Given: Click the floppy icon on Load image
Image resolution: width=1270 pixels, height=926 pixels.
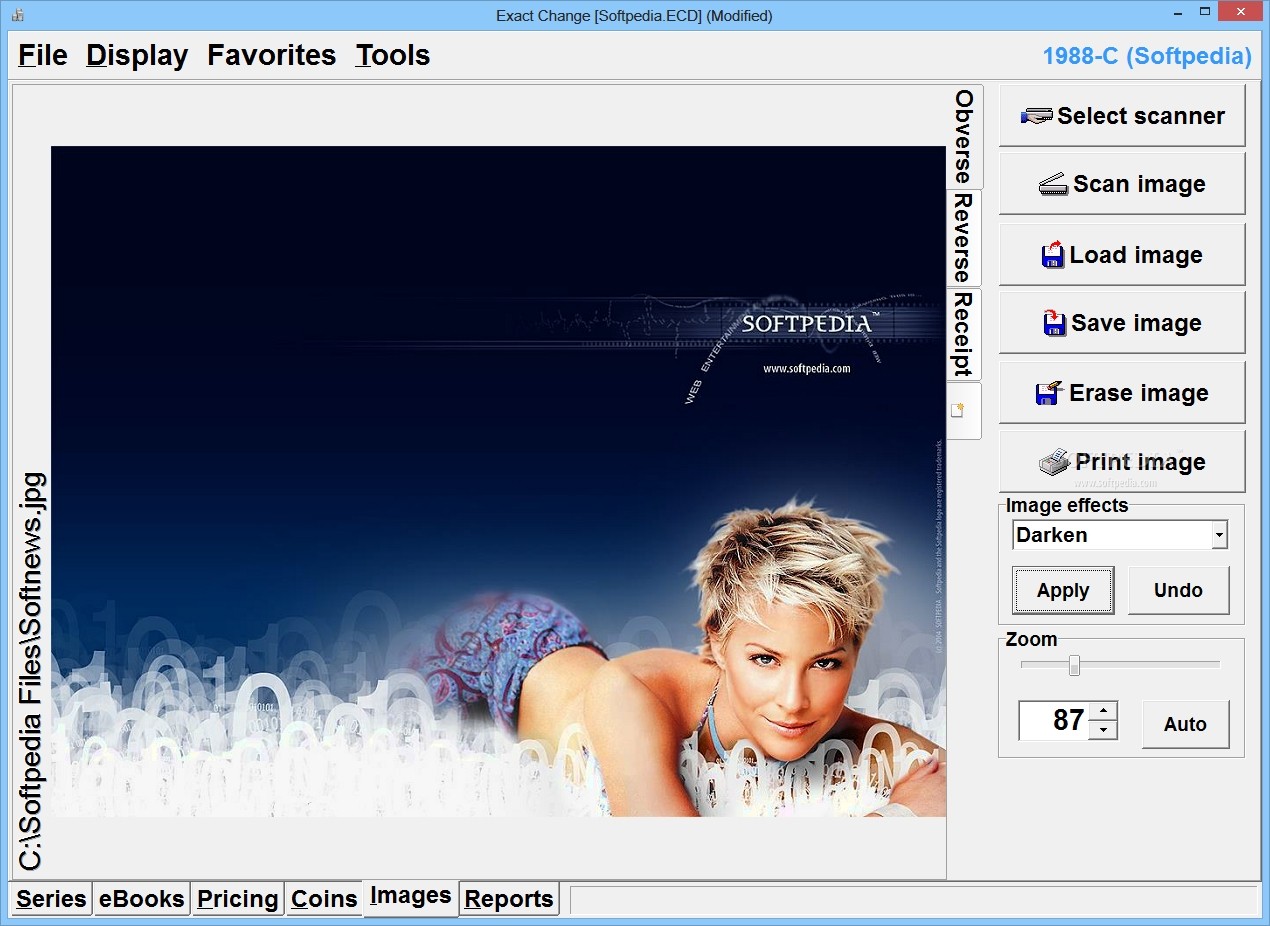Looking at the screenshot, I should [1053, 255].
